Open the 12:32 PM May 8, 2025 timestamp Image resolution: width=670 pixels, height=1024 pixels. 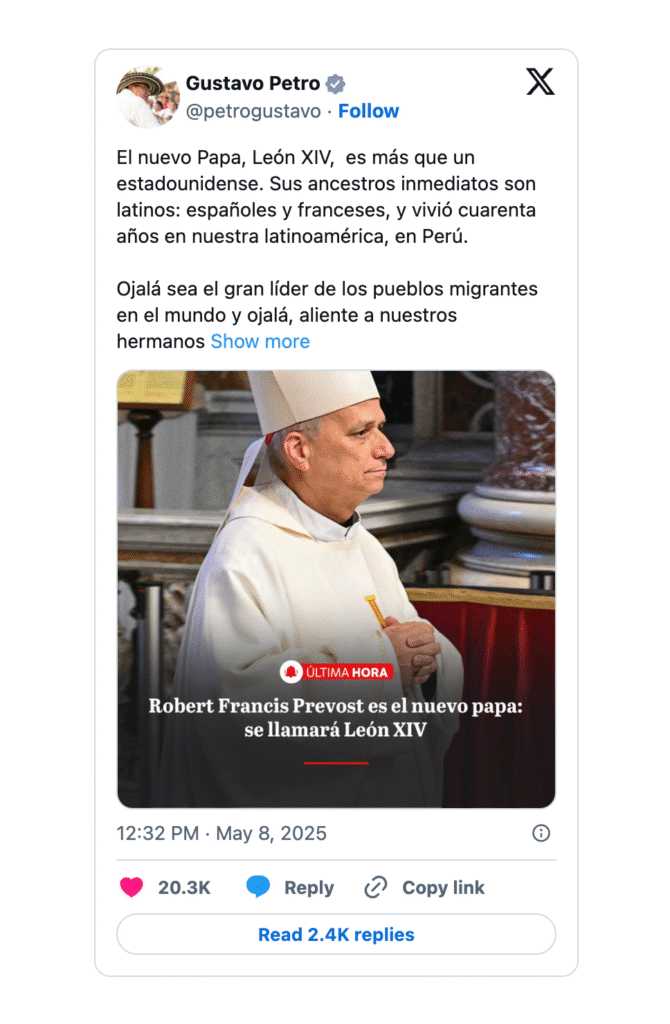point(221,833)
